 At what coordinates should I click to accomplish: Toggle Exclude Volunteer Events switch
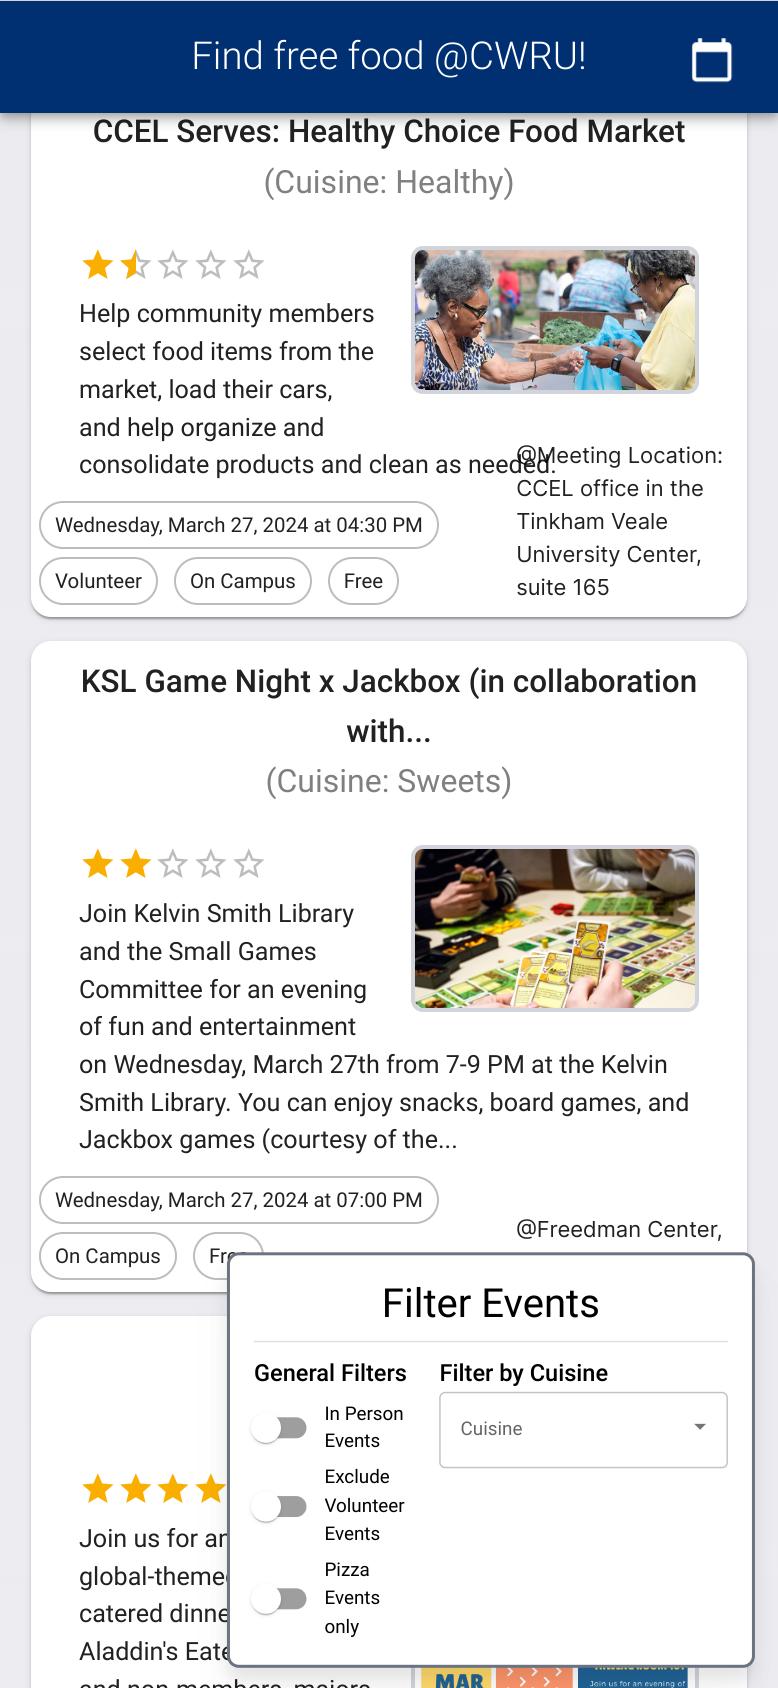click(x=279, y=1505)
